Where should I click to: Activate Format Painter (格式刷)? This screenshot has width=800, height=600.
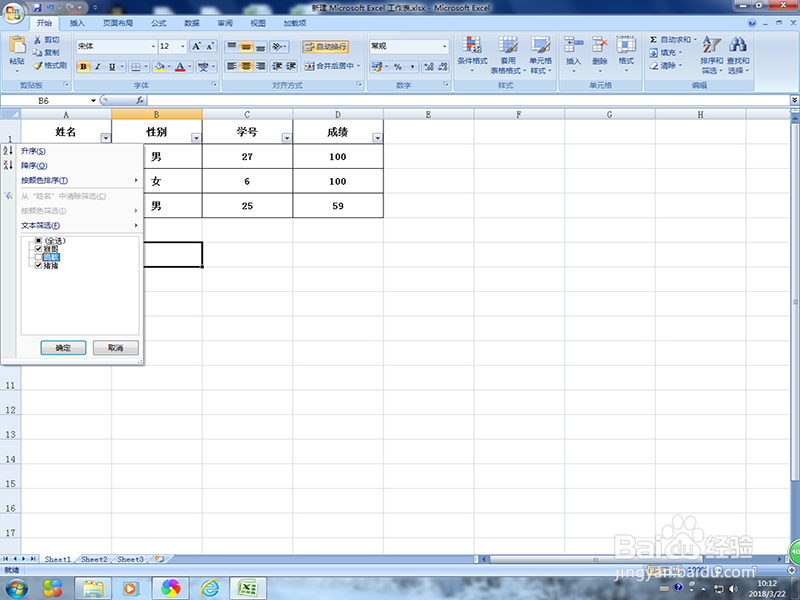(x=49, y=65)
